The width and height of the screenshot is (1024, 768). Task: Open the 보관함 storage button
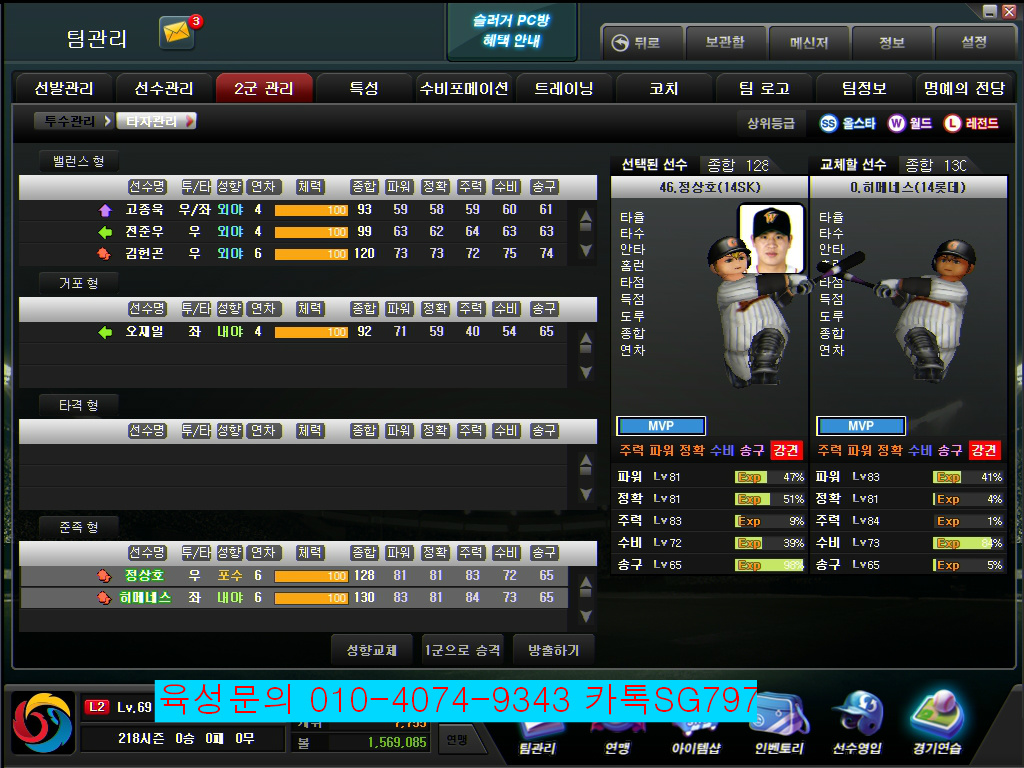725,43
